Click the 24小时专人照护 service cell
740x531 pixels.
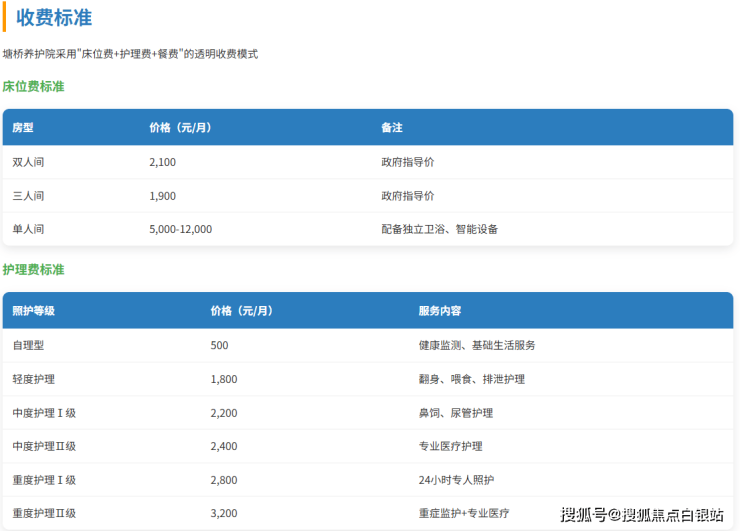(x=455, y=480)
